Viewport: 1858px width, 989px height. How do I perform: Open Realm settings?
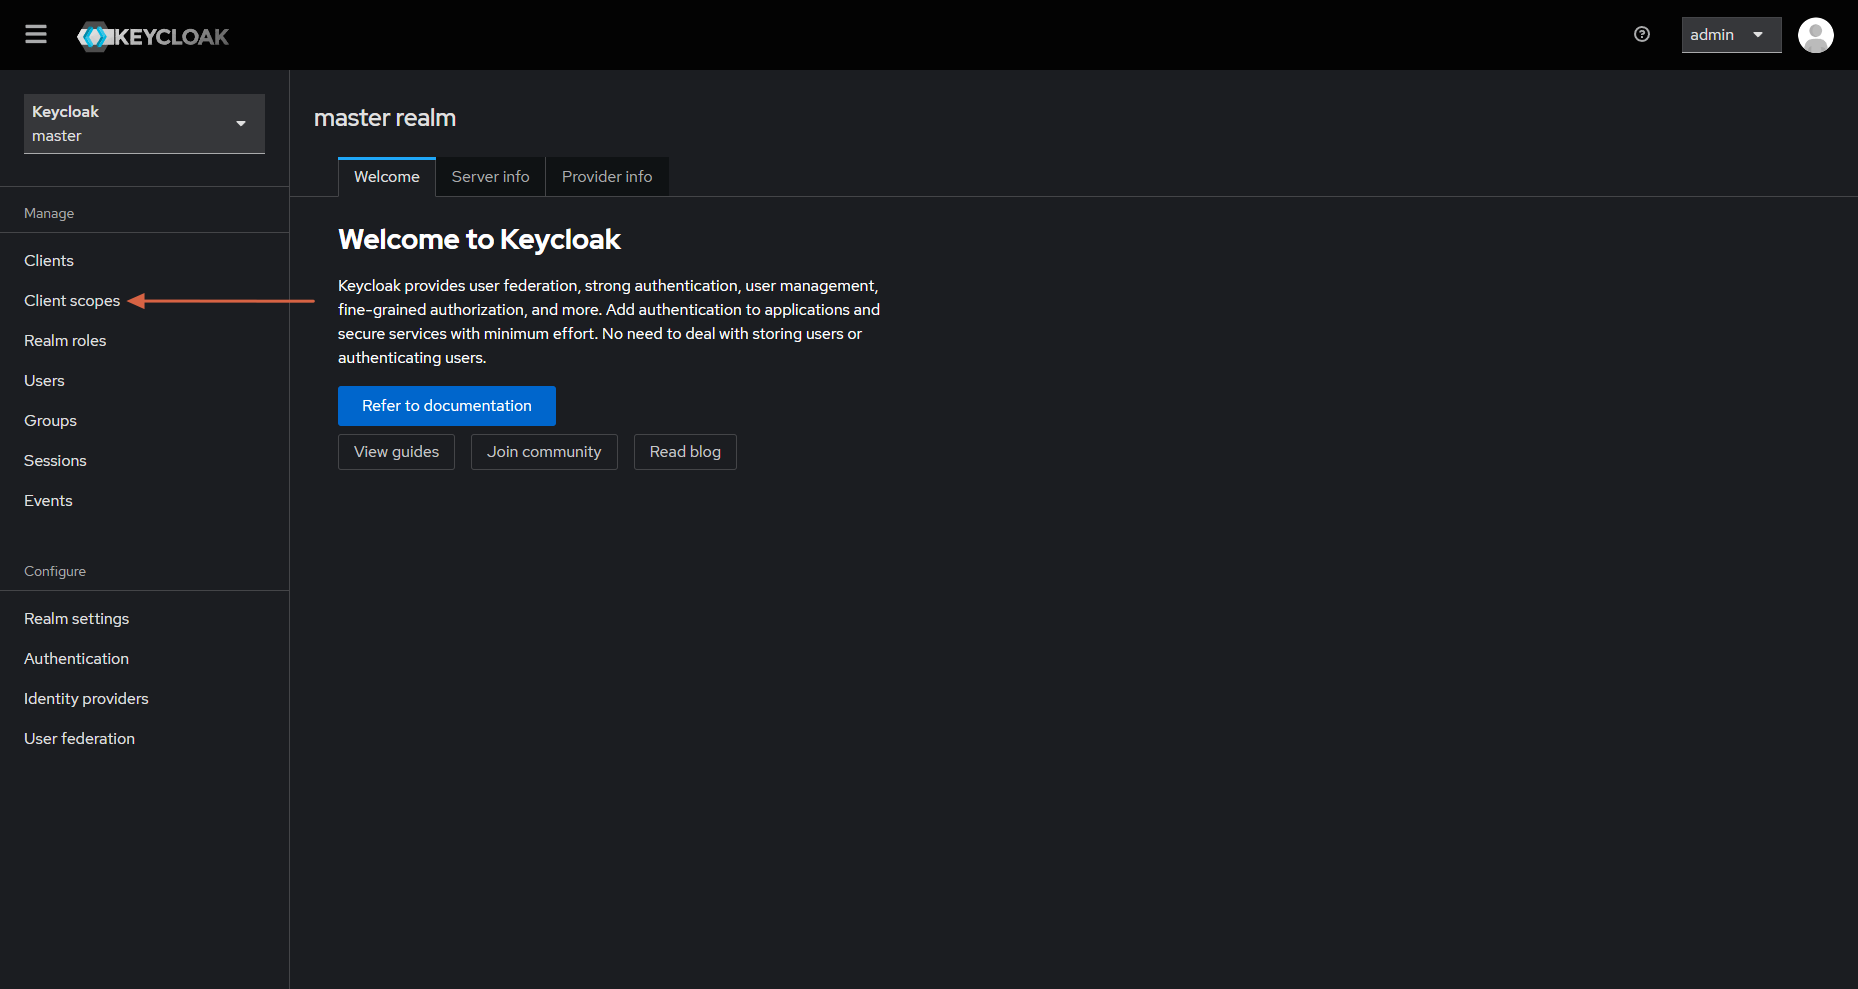click(x=77, y=619)
